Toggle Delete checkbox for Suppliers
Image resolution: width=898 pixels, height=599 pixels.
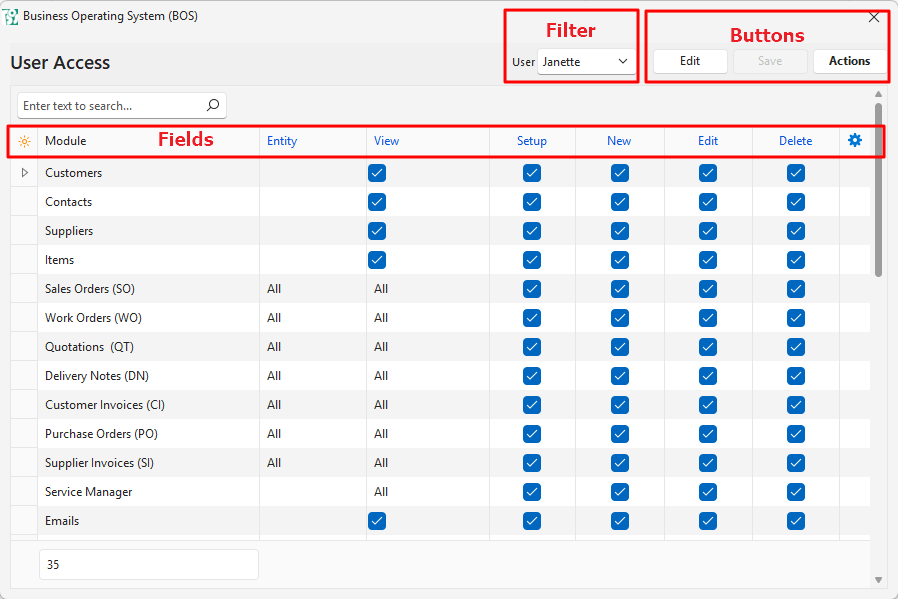796,231
